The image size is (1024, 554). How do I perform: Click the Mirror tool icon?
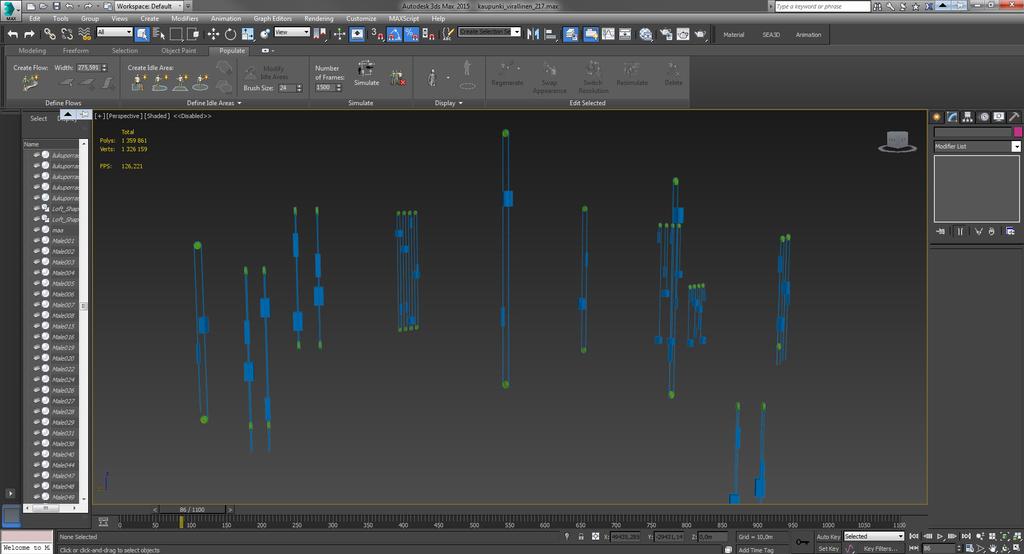[533, 34]
